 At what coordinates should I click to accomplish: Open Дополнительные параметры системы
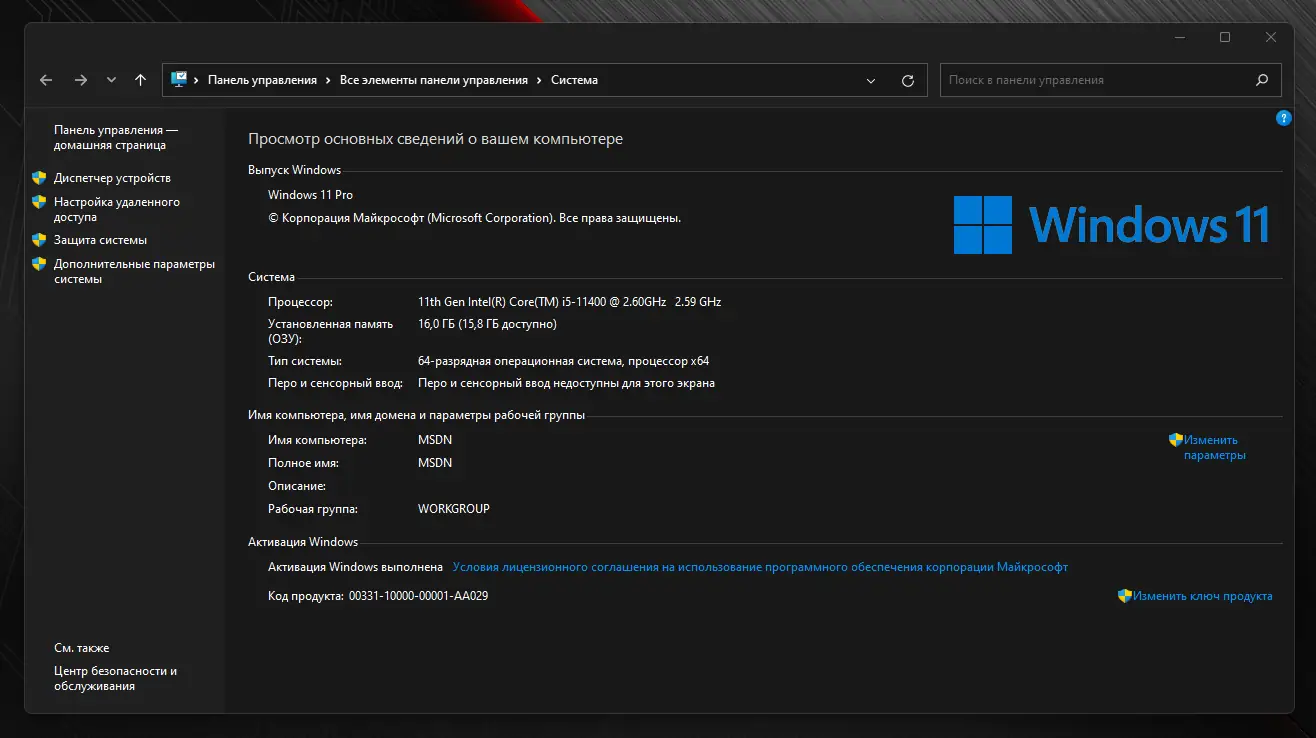[x=134, y=272]
